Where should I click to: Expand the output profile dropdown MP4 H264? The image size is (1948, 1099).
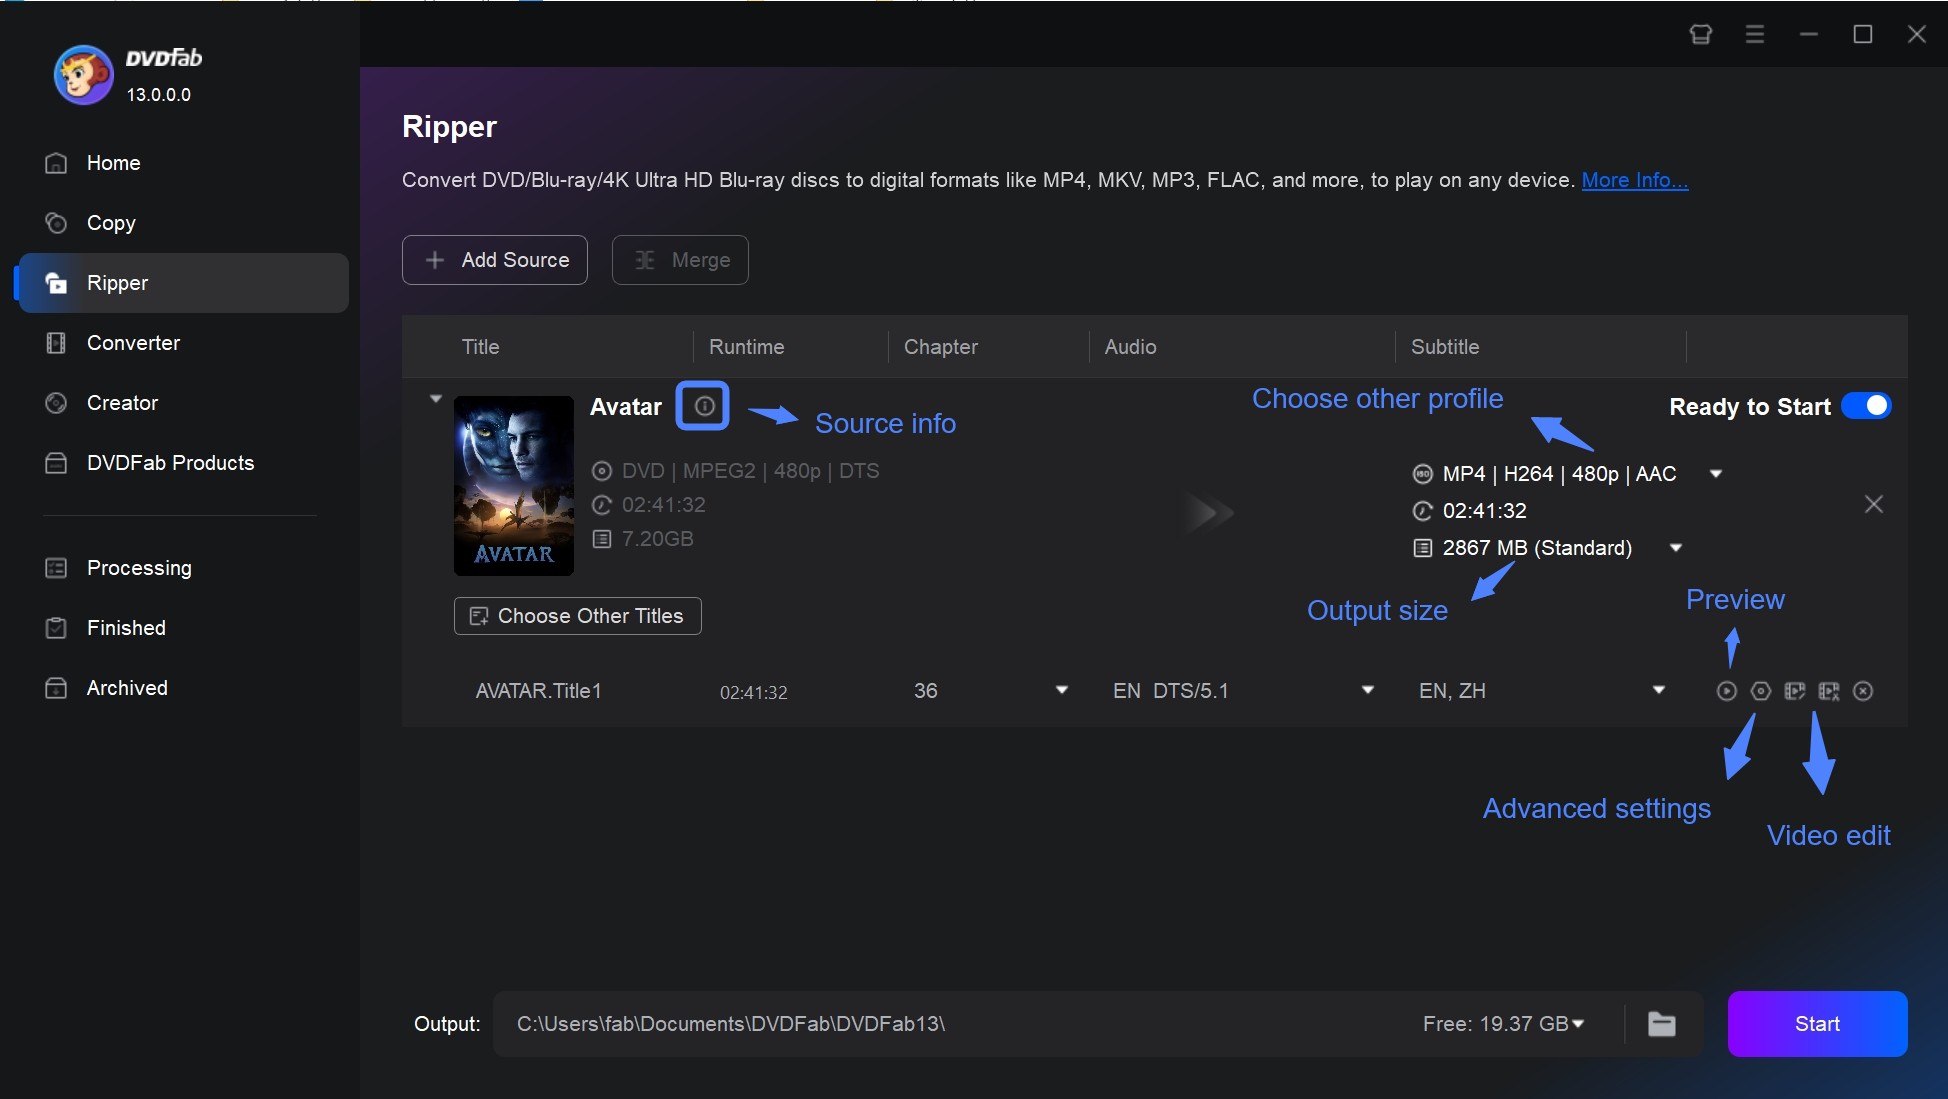coord(1718,473)
